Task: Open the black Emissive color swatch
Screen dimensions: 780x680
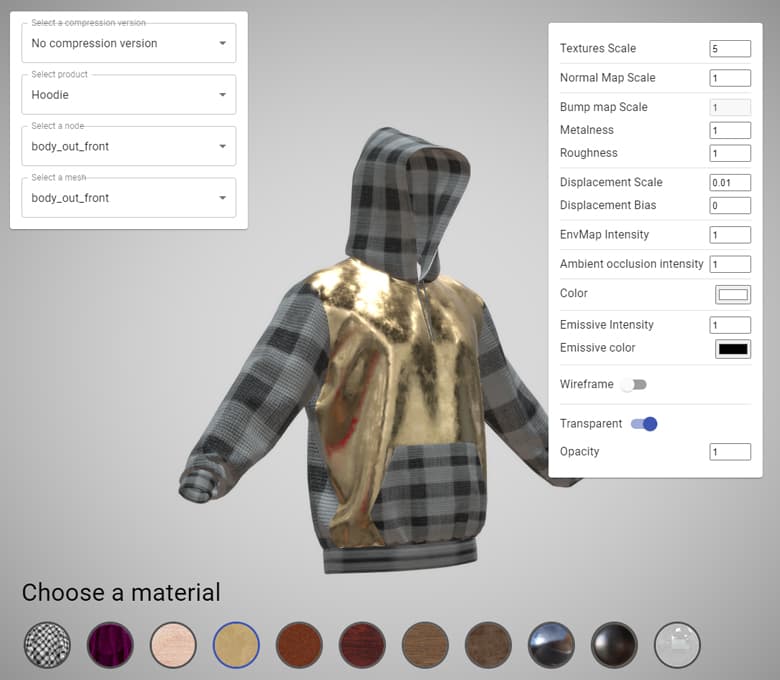Action: (732, 349)
